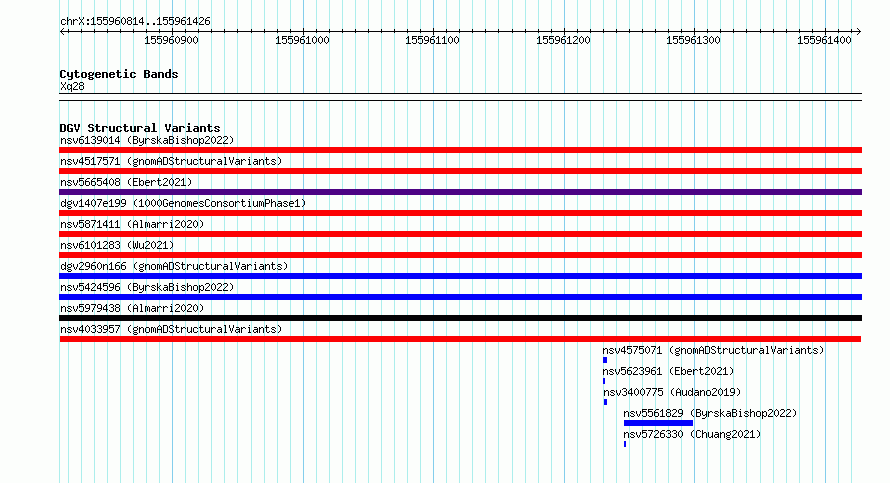Open the nsv4517571 (gnomADStructuralVariants) label
Screen dimensions: 890x483
(171, 161)
